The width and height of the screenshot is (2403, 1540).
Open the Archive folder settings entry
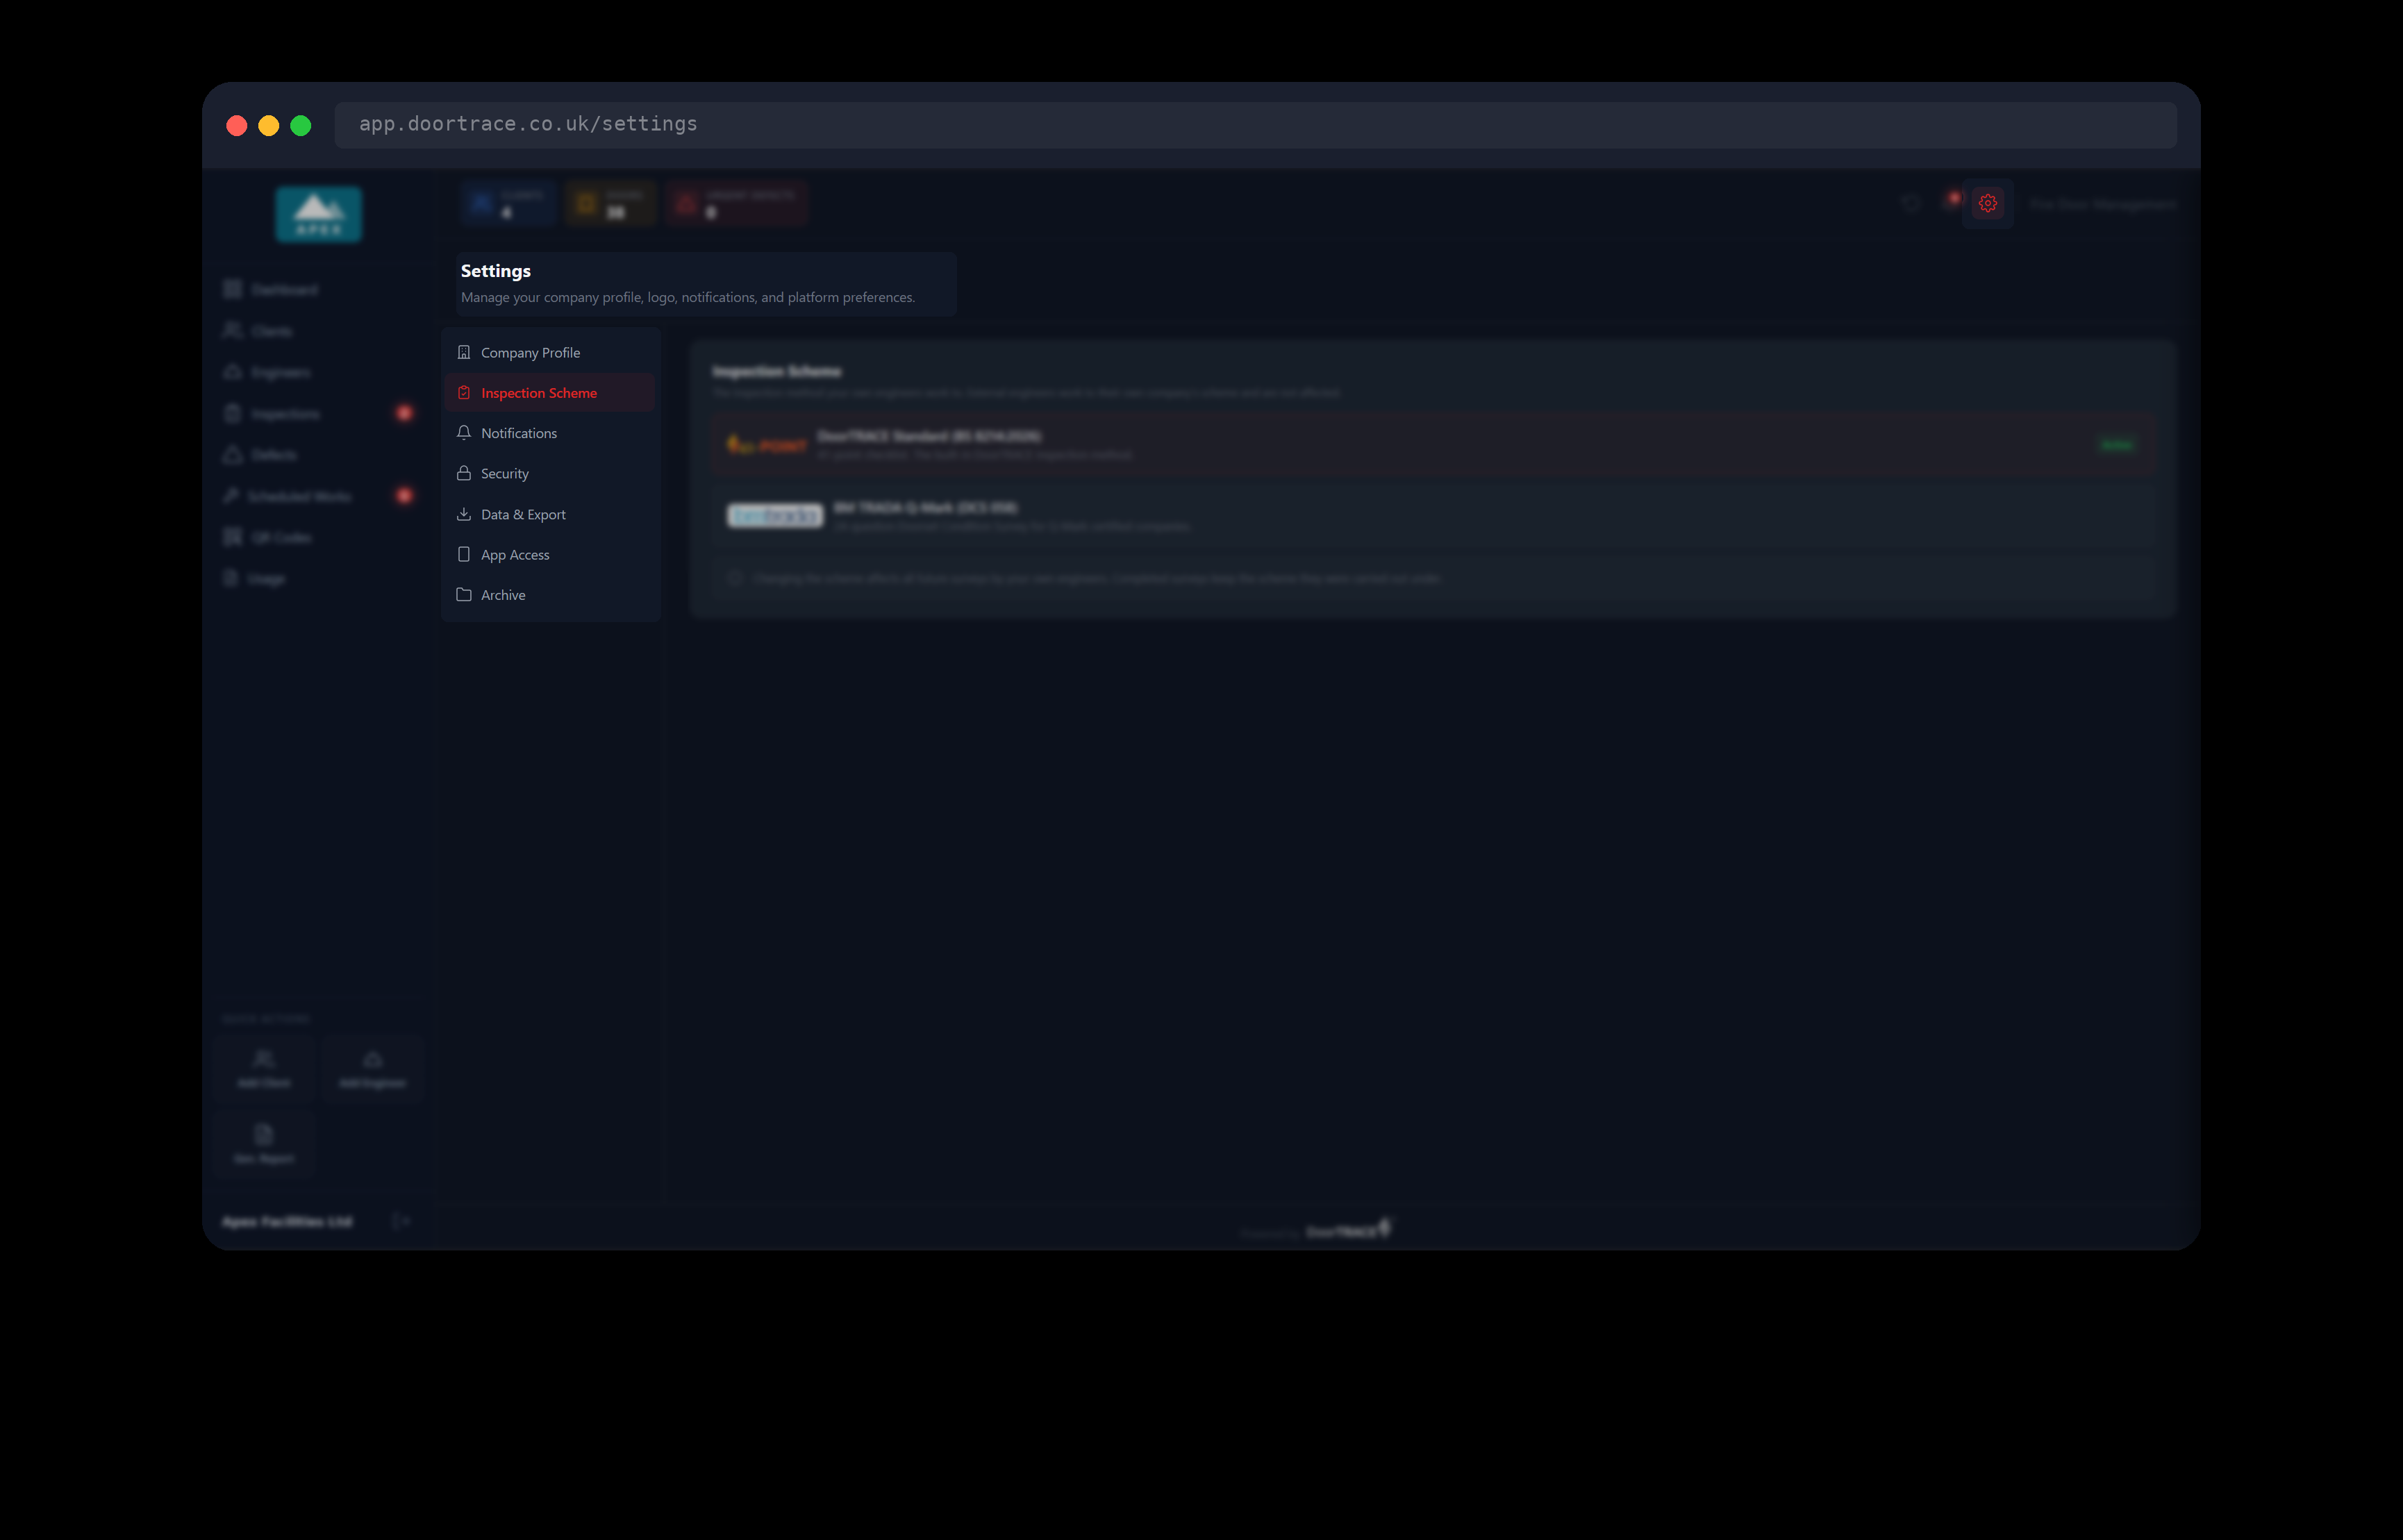coord(550,595)
